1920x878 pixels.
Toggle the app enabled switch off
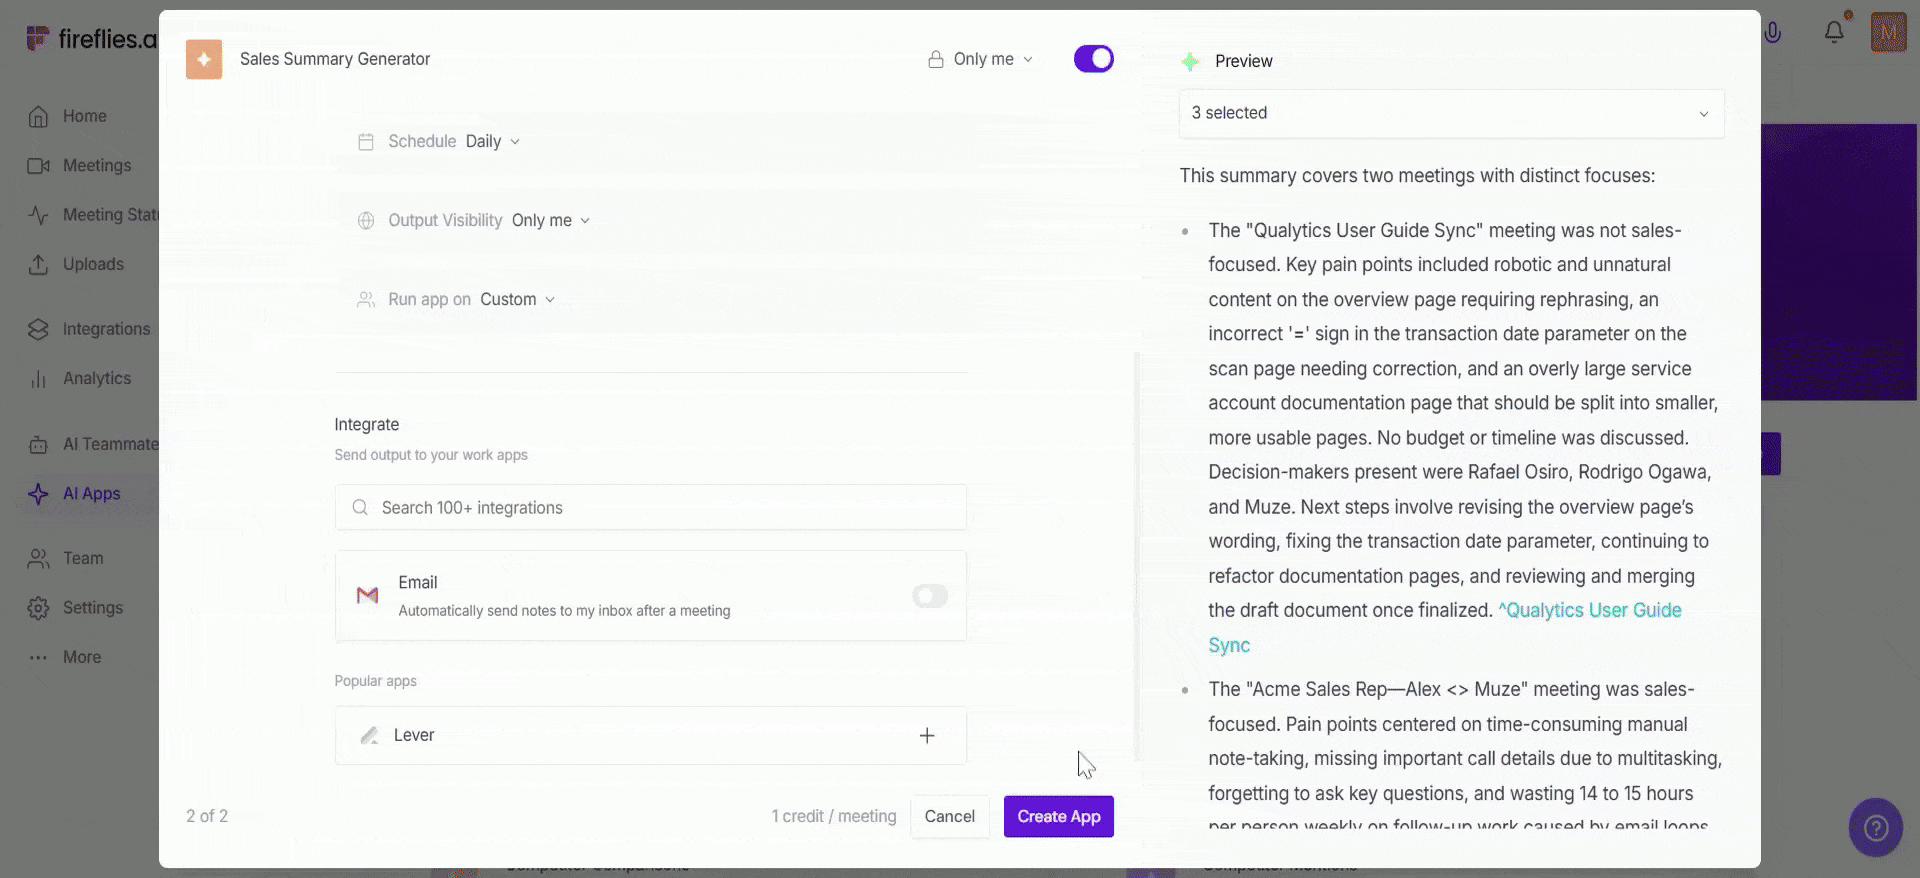1094,59
